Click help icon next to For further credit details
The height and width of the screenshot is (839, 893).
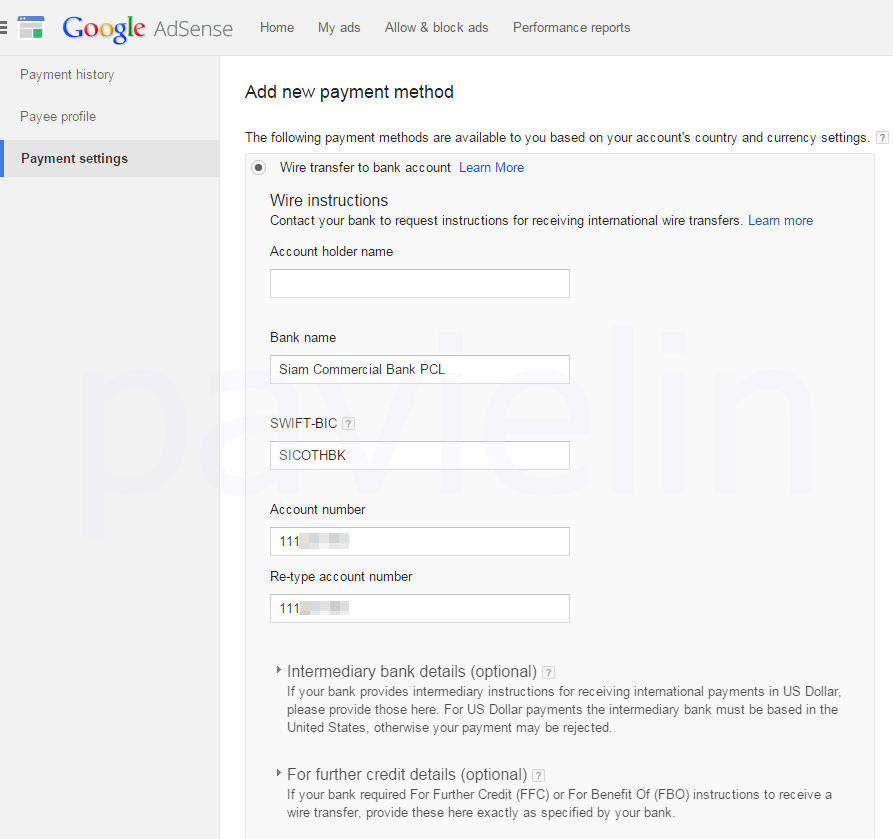point(538,776)
